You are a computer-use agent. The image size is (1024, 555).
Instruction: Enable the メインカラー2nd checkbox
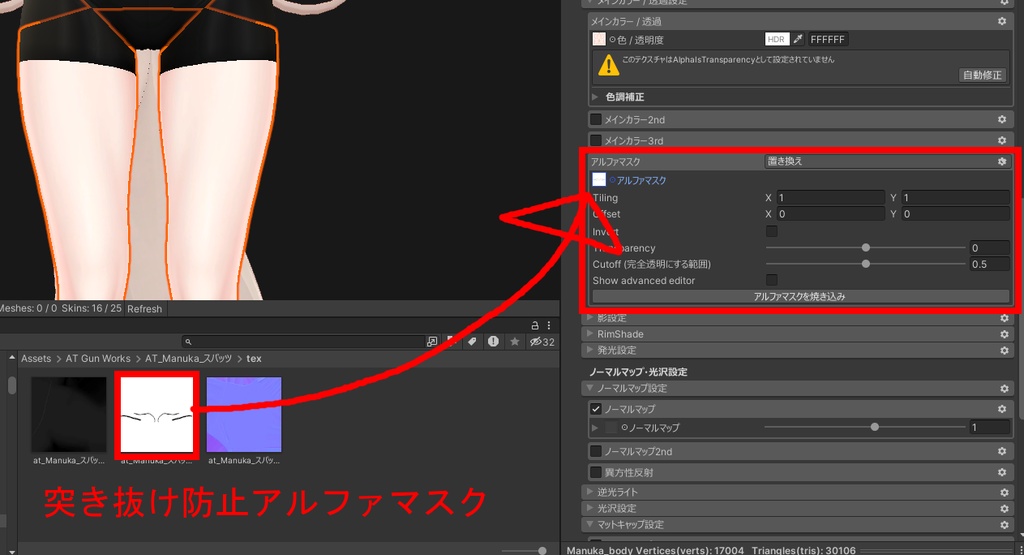coord(596,119)
